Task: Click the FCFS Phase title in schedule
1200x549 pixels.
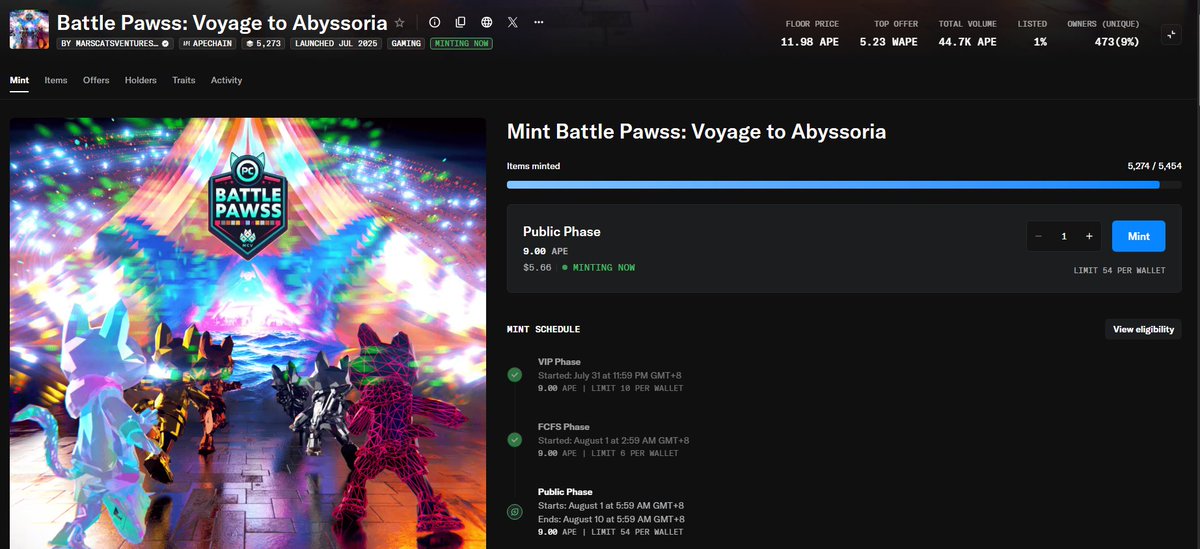Action: (x=564, y=427)
